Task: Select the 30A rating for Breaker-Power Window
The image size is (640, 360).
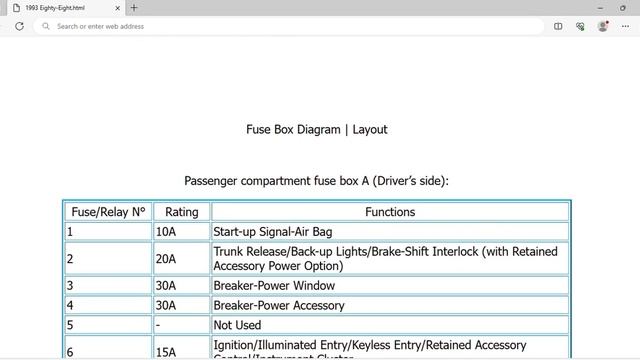Action: tap(182, 285)
